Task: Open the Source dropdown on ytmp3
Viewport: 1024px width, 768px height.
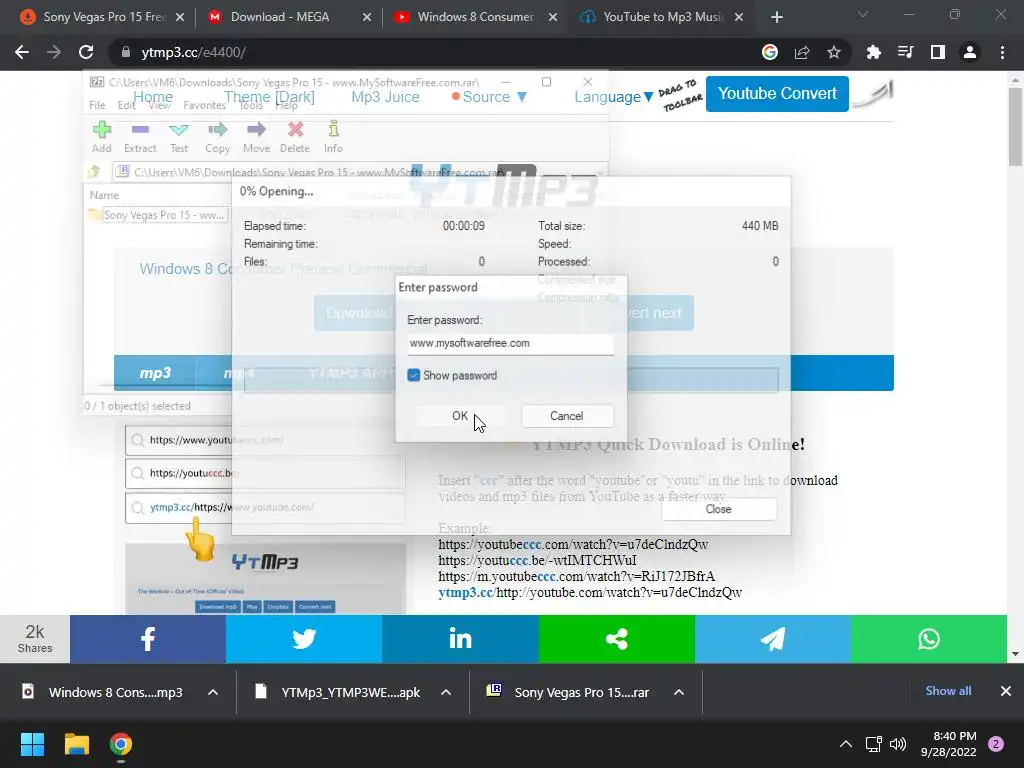Action: 489,97
